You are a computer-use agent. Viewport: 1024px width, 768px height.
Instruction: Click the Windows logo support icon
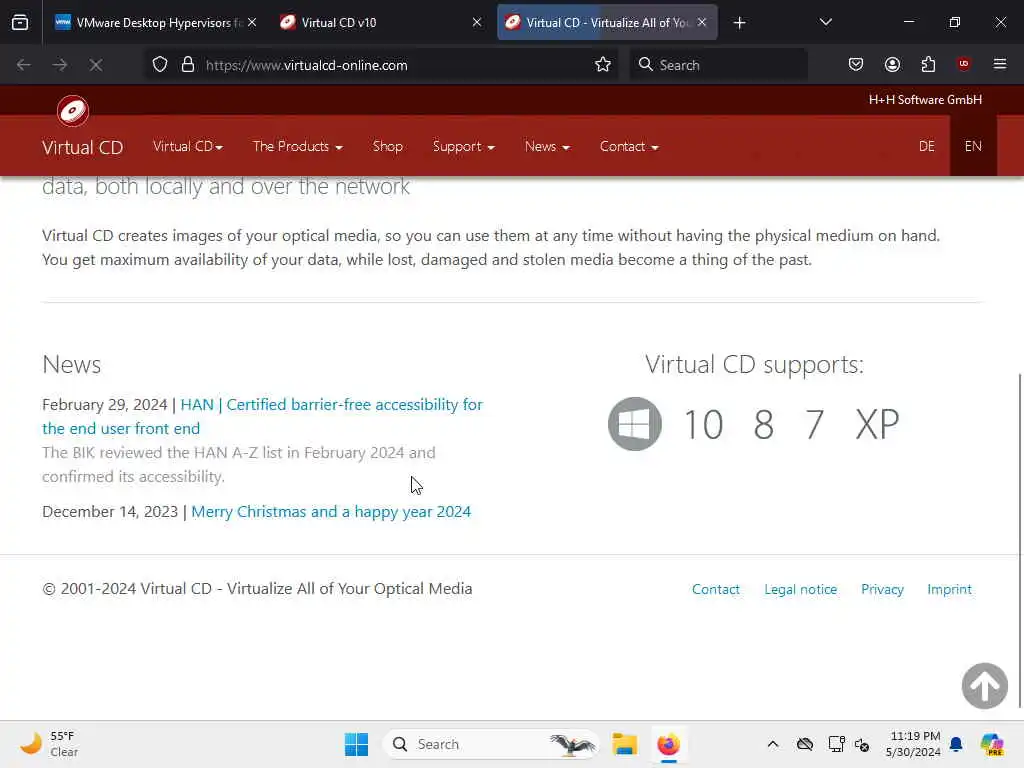634,424
